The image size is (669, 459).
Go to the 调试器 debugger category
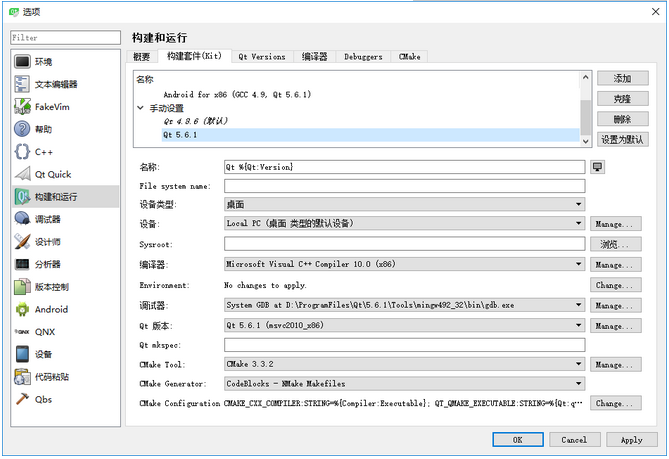pos(65,219)
